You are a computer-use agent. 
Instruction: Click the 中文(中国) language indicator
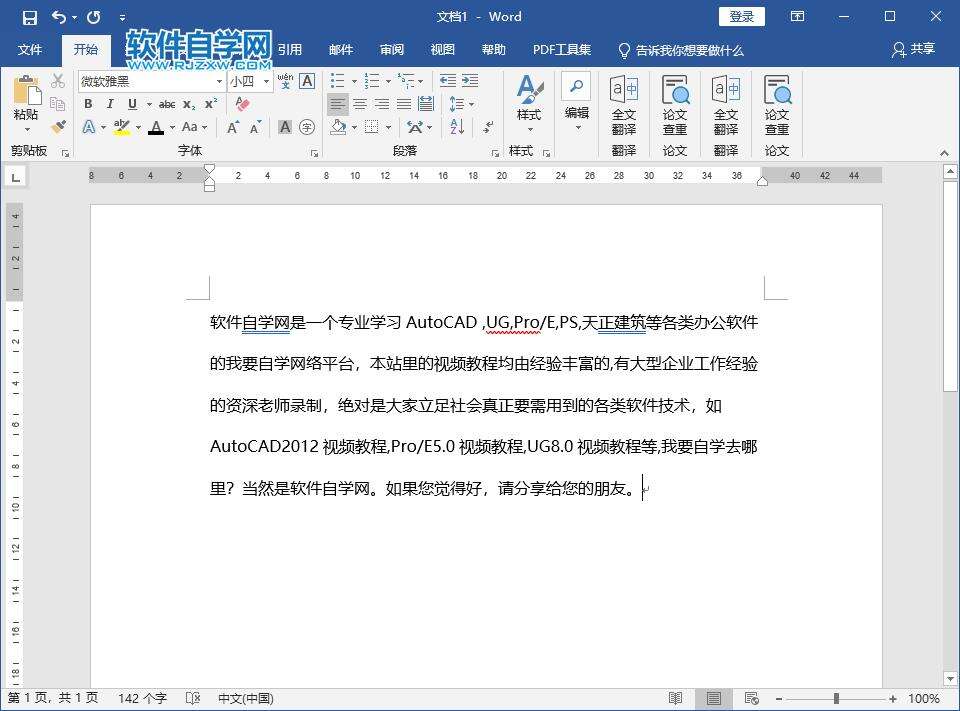coord(246,698)
